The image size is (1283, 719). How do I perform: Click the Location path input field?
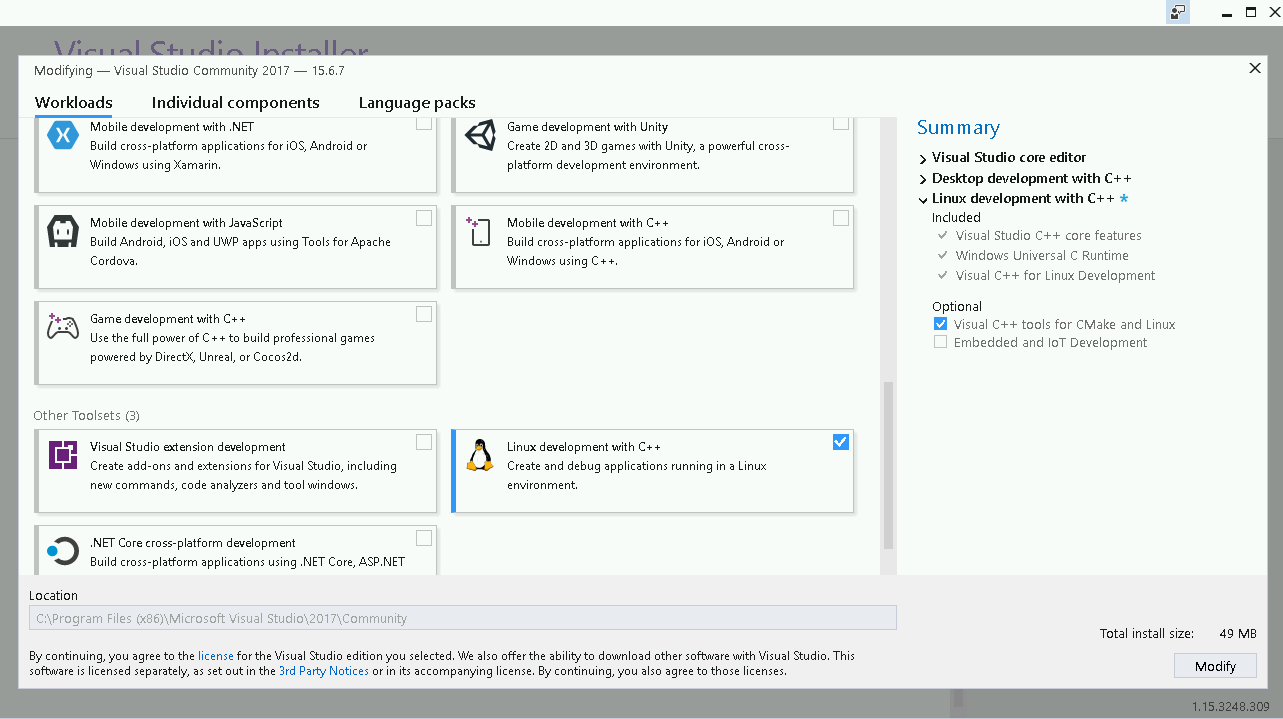pyautogui.click(x=463, y=618)
